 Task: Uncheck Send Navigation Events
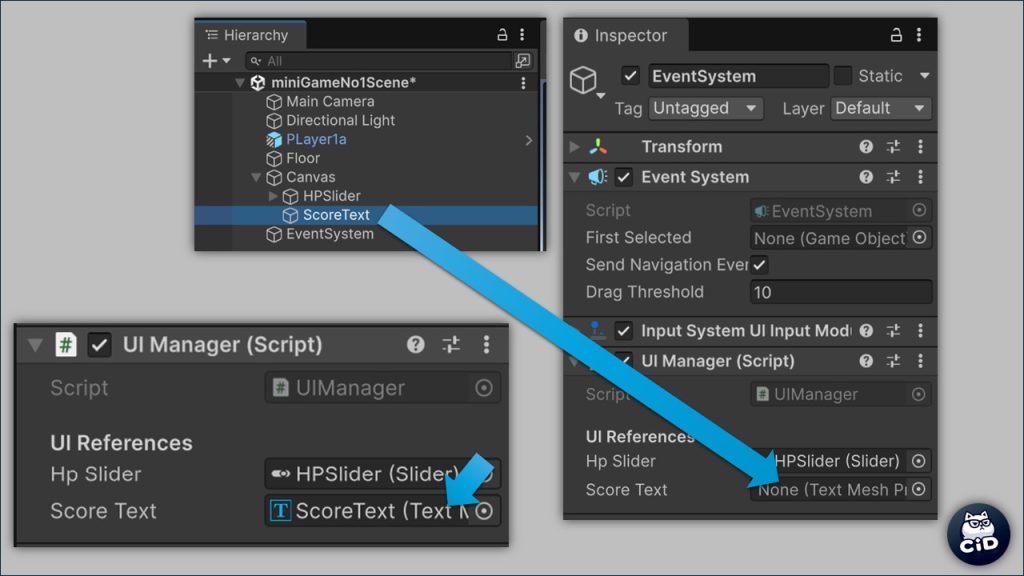pos(760,265)
